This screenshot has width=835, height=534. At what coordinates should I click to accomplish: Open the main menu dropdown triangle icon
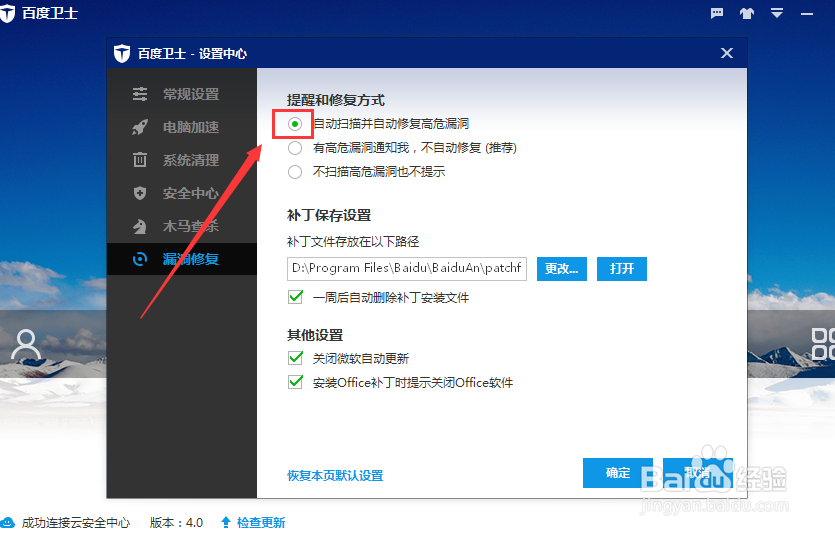click(777, 13)
